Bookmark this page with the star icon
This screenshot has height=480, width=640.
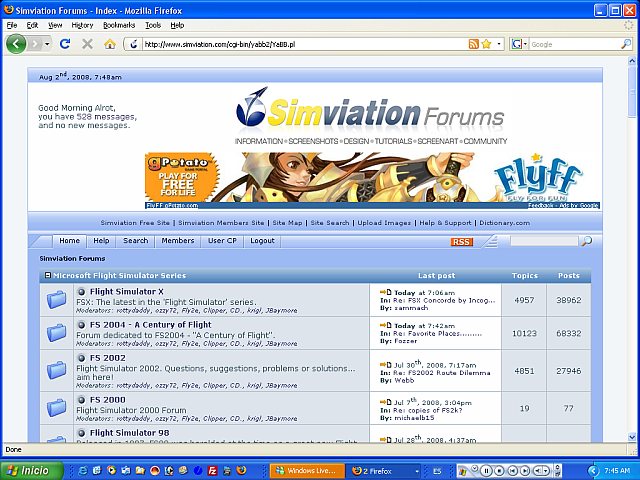487,44
